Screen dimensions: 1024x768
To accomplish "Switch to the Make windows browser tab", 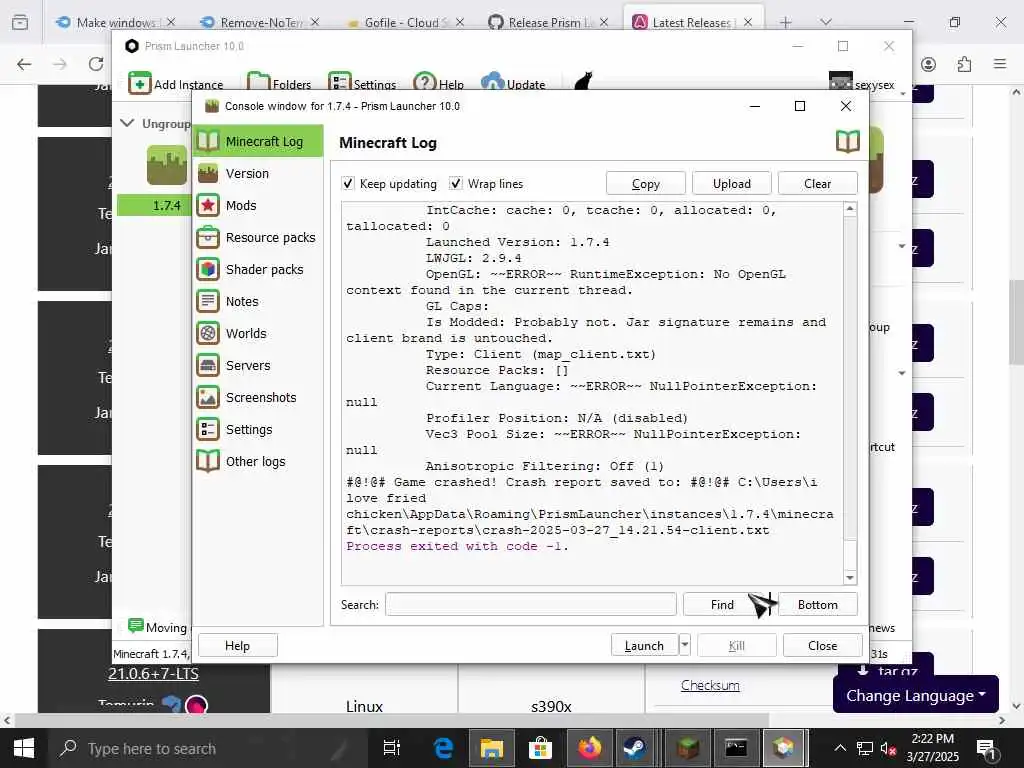I will pyautogui.click(x=116, y=23).
